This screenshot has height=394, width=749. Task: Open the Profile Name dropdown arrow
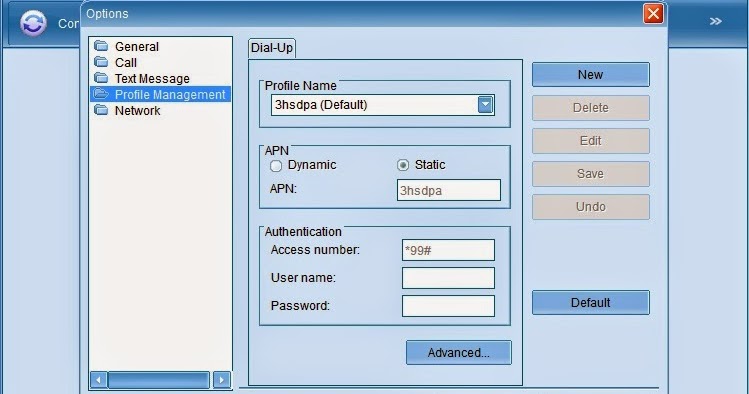coord(485,105)
